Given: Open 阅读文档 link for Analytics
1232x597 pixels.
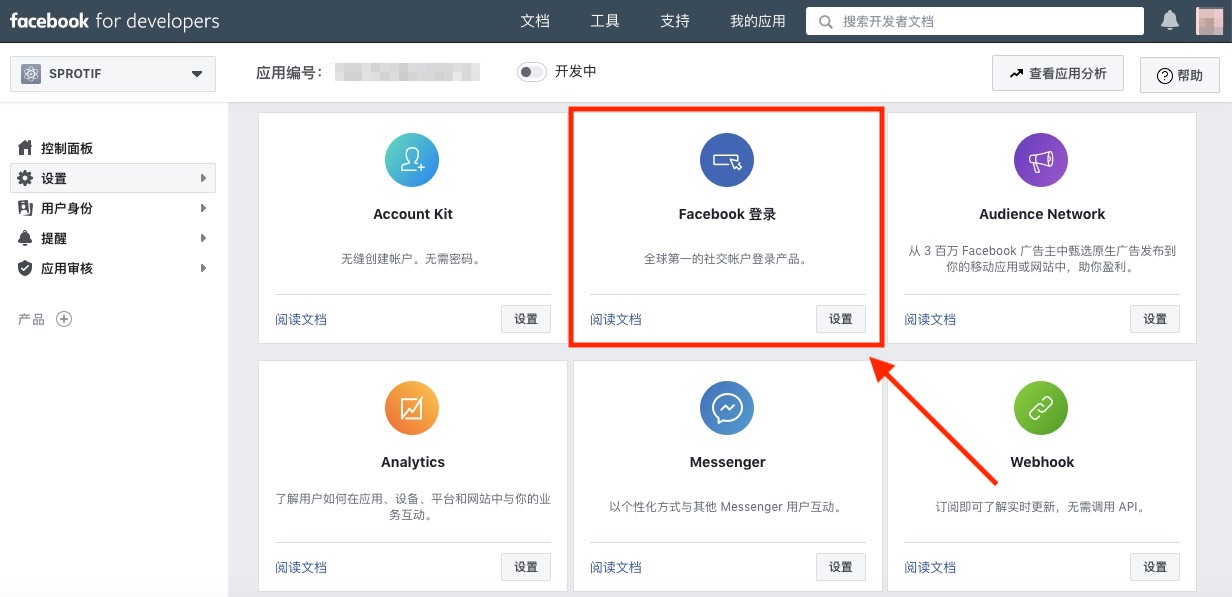Looking at the screenshot, I should click(301, 568).
